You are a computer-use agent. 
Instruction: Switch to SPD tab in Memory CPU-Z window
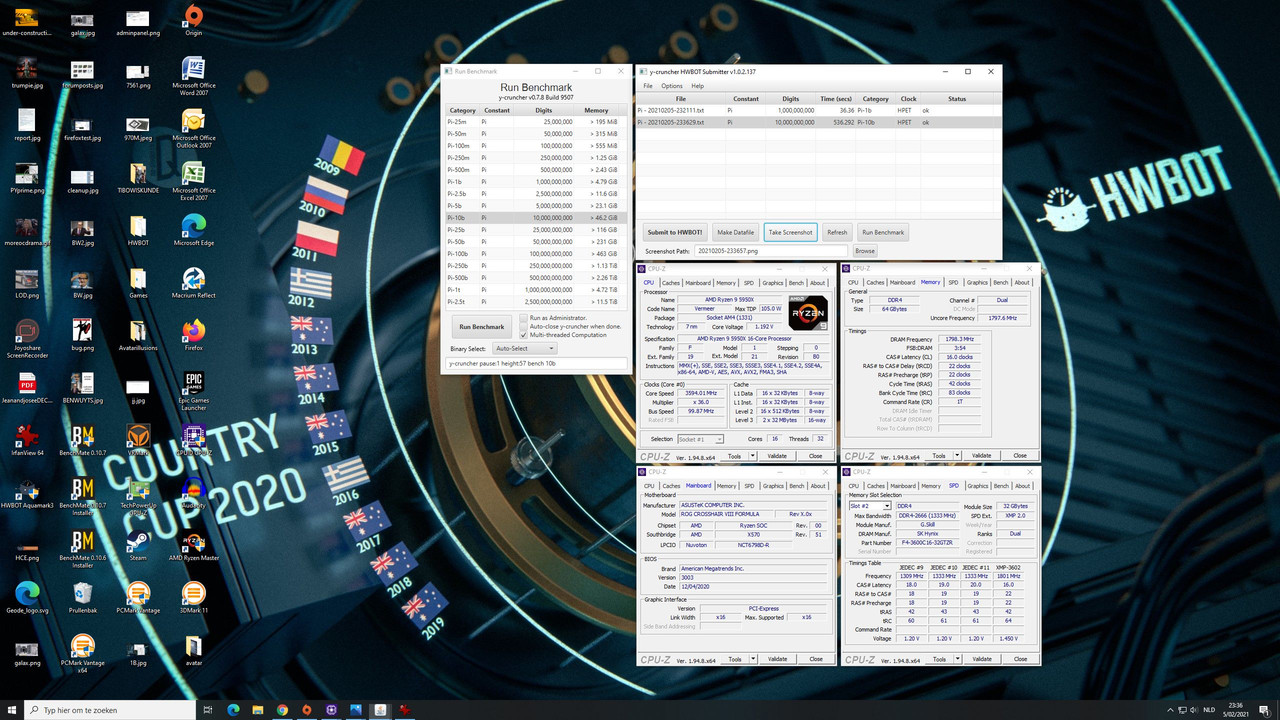(x=953, y=282)
